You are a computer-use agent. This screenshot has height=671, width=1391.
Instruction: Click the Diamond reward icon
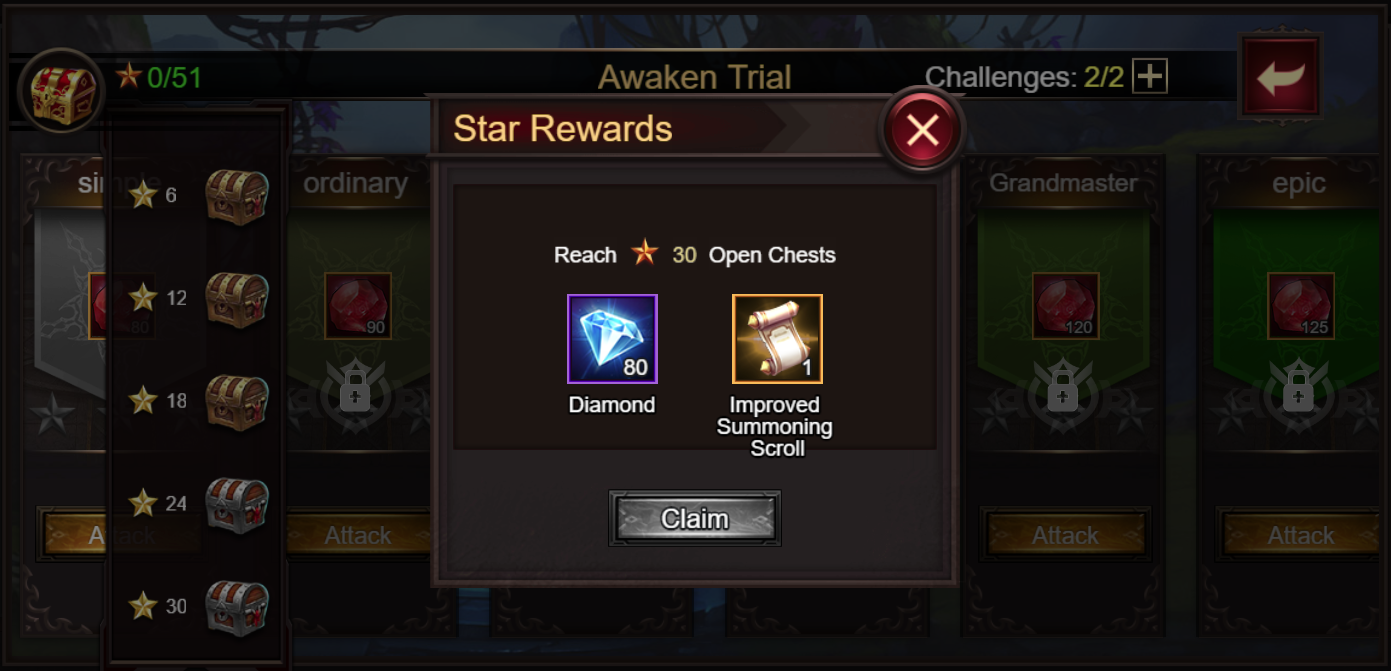[612, 339]
